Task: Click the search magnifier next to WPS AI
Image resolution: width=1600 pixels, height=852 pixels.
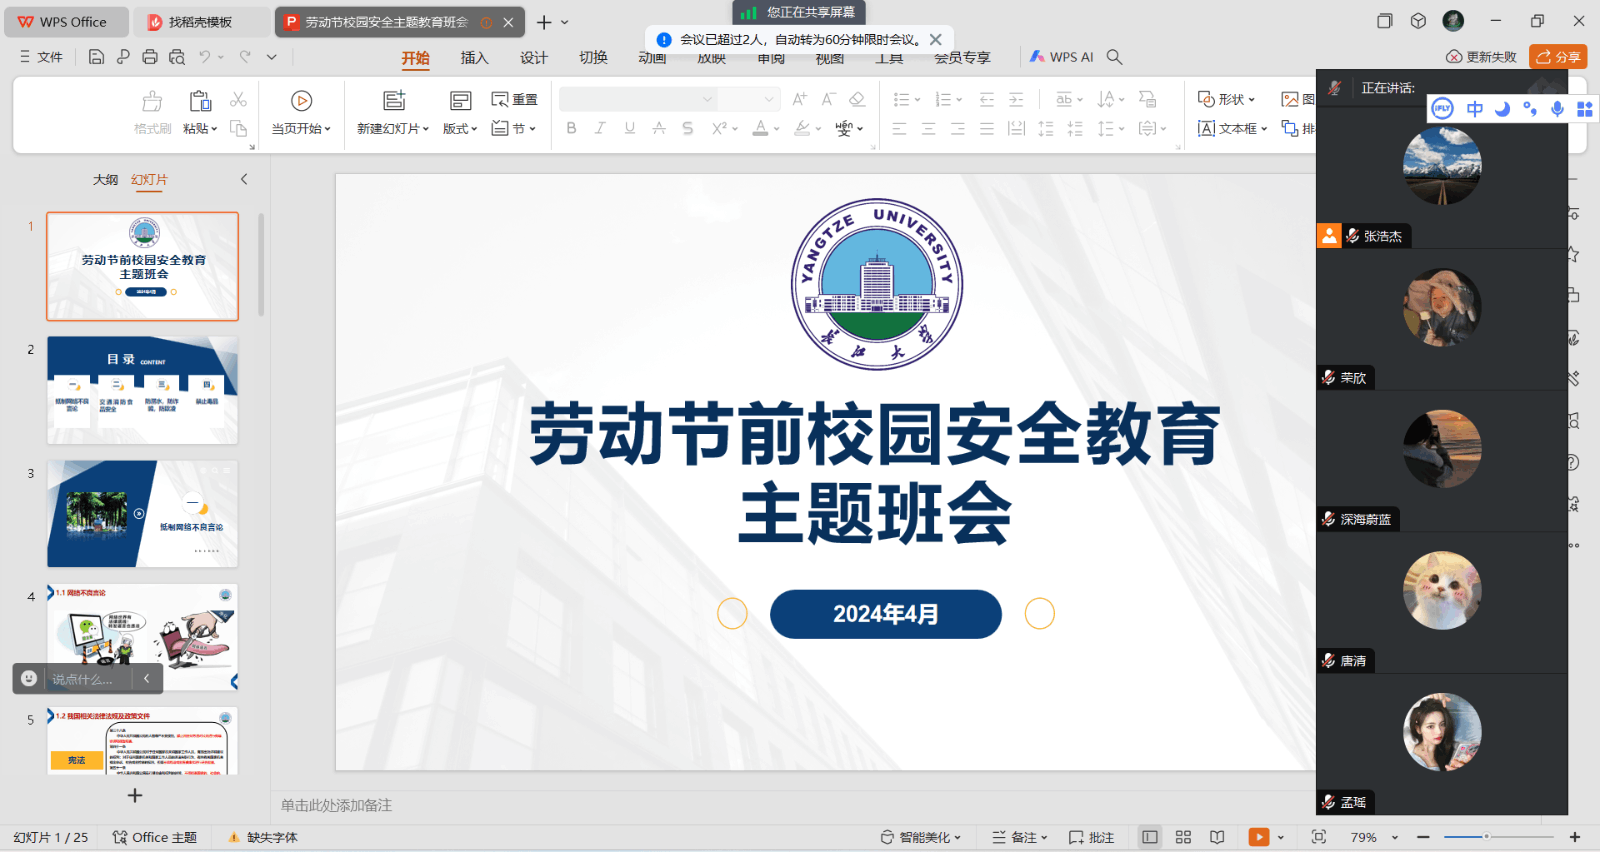Action: click(1115, 57)
